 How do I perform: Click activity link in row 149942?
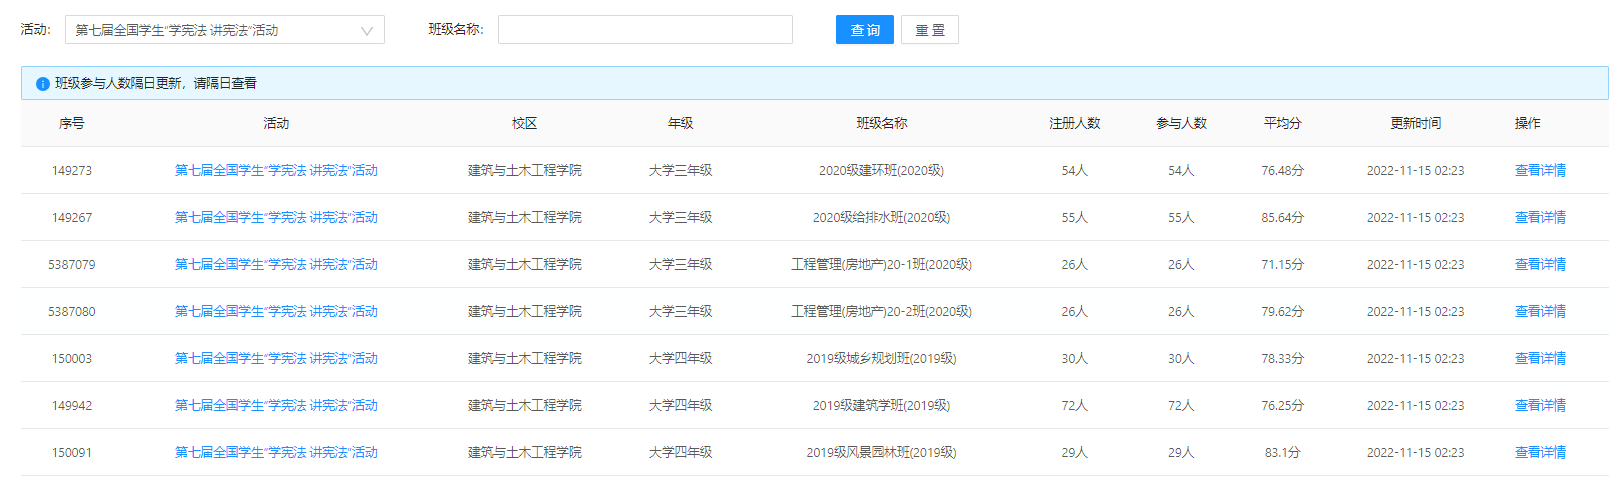pos(276,405)
